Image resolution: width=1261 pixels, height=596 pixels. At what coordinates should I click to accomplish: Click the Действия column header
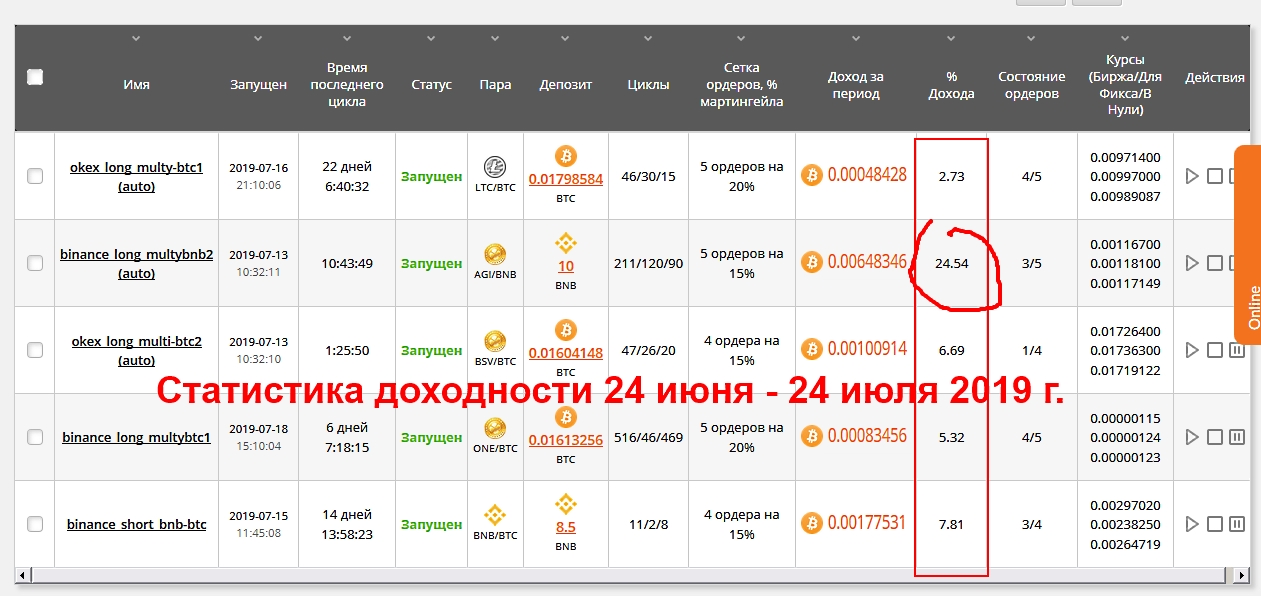click(x=1215, y=77)
